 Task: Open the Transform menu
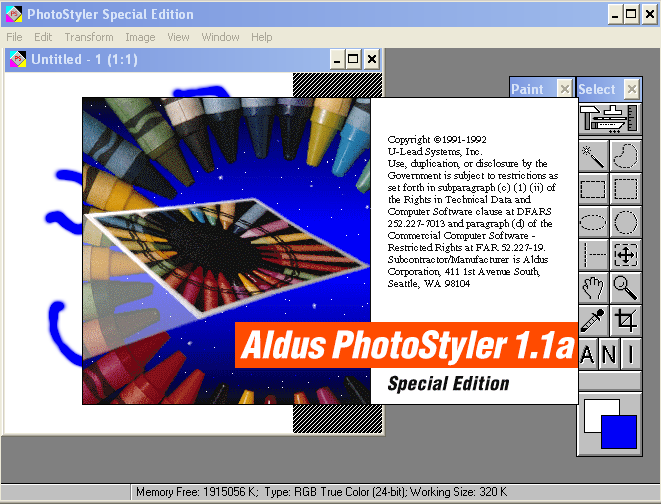tap(89, 37)
